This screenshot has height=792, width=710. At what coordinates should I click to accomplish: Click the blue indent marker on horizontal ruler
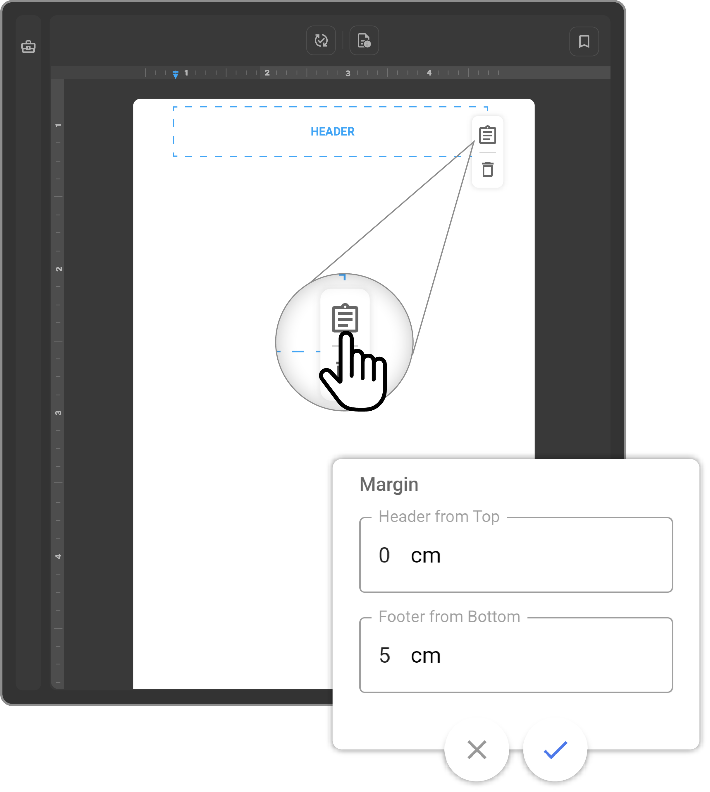176,75
